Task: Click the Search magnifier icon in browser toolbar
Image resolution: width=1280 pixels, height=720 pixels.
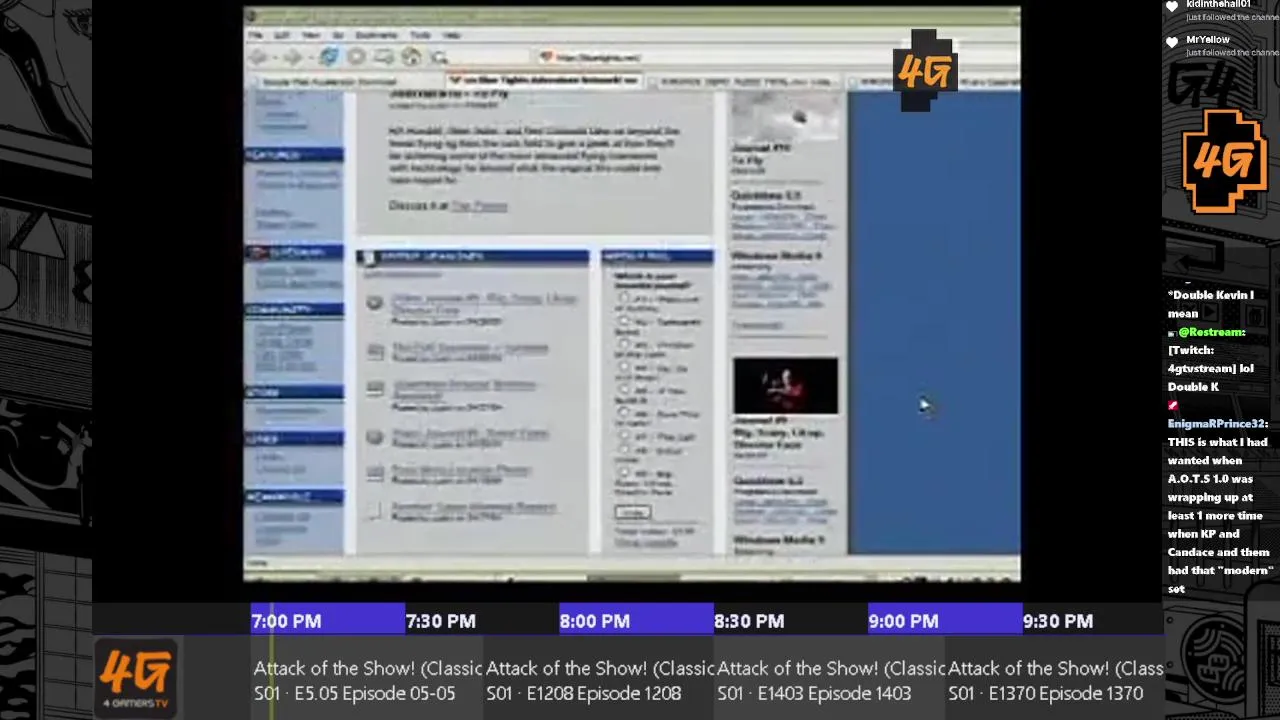Action: point(438,58)
